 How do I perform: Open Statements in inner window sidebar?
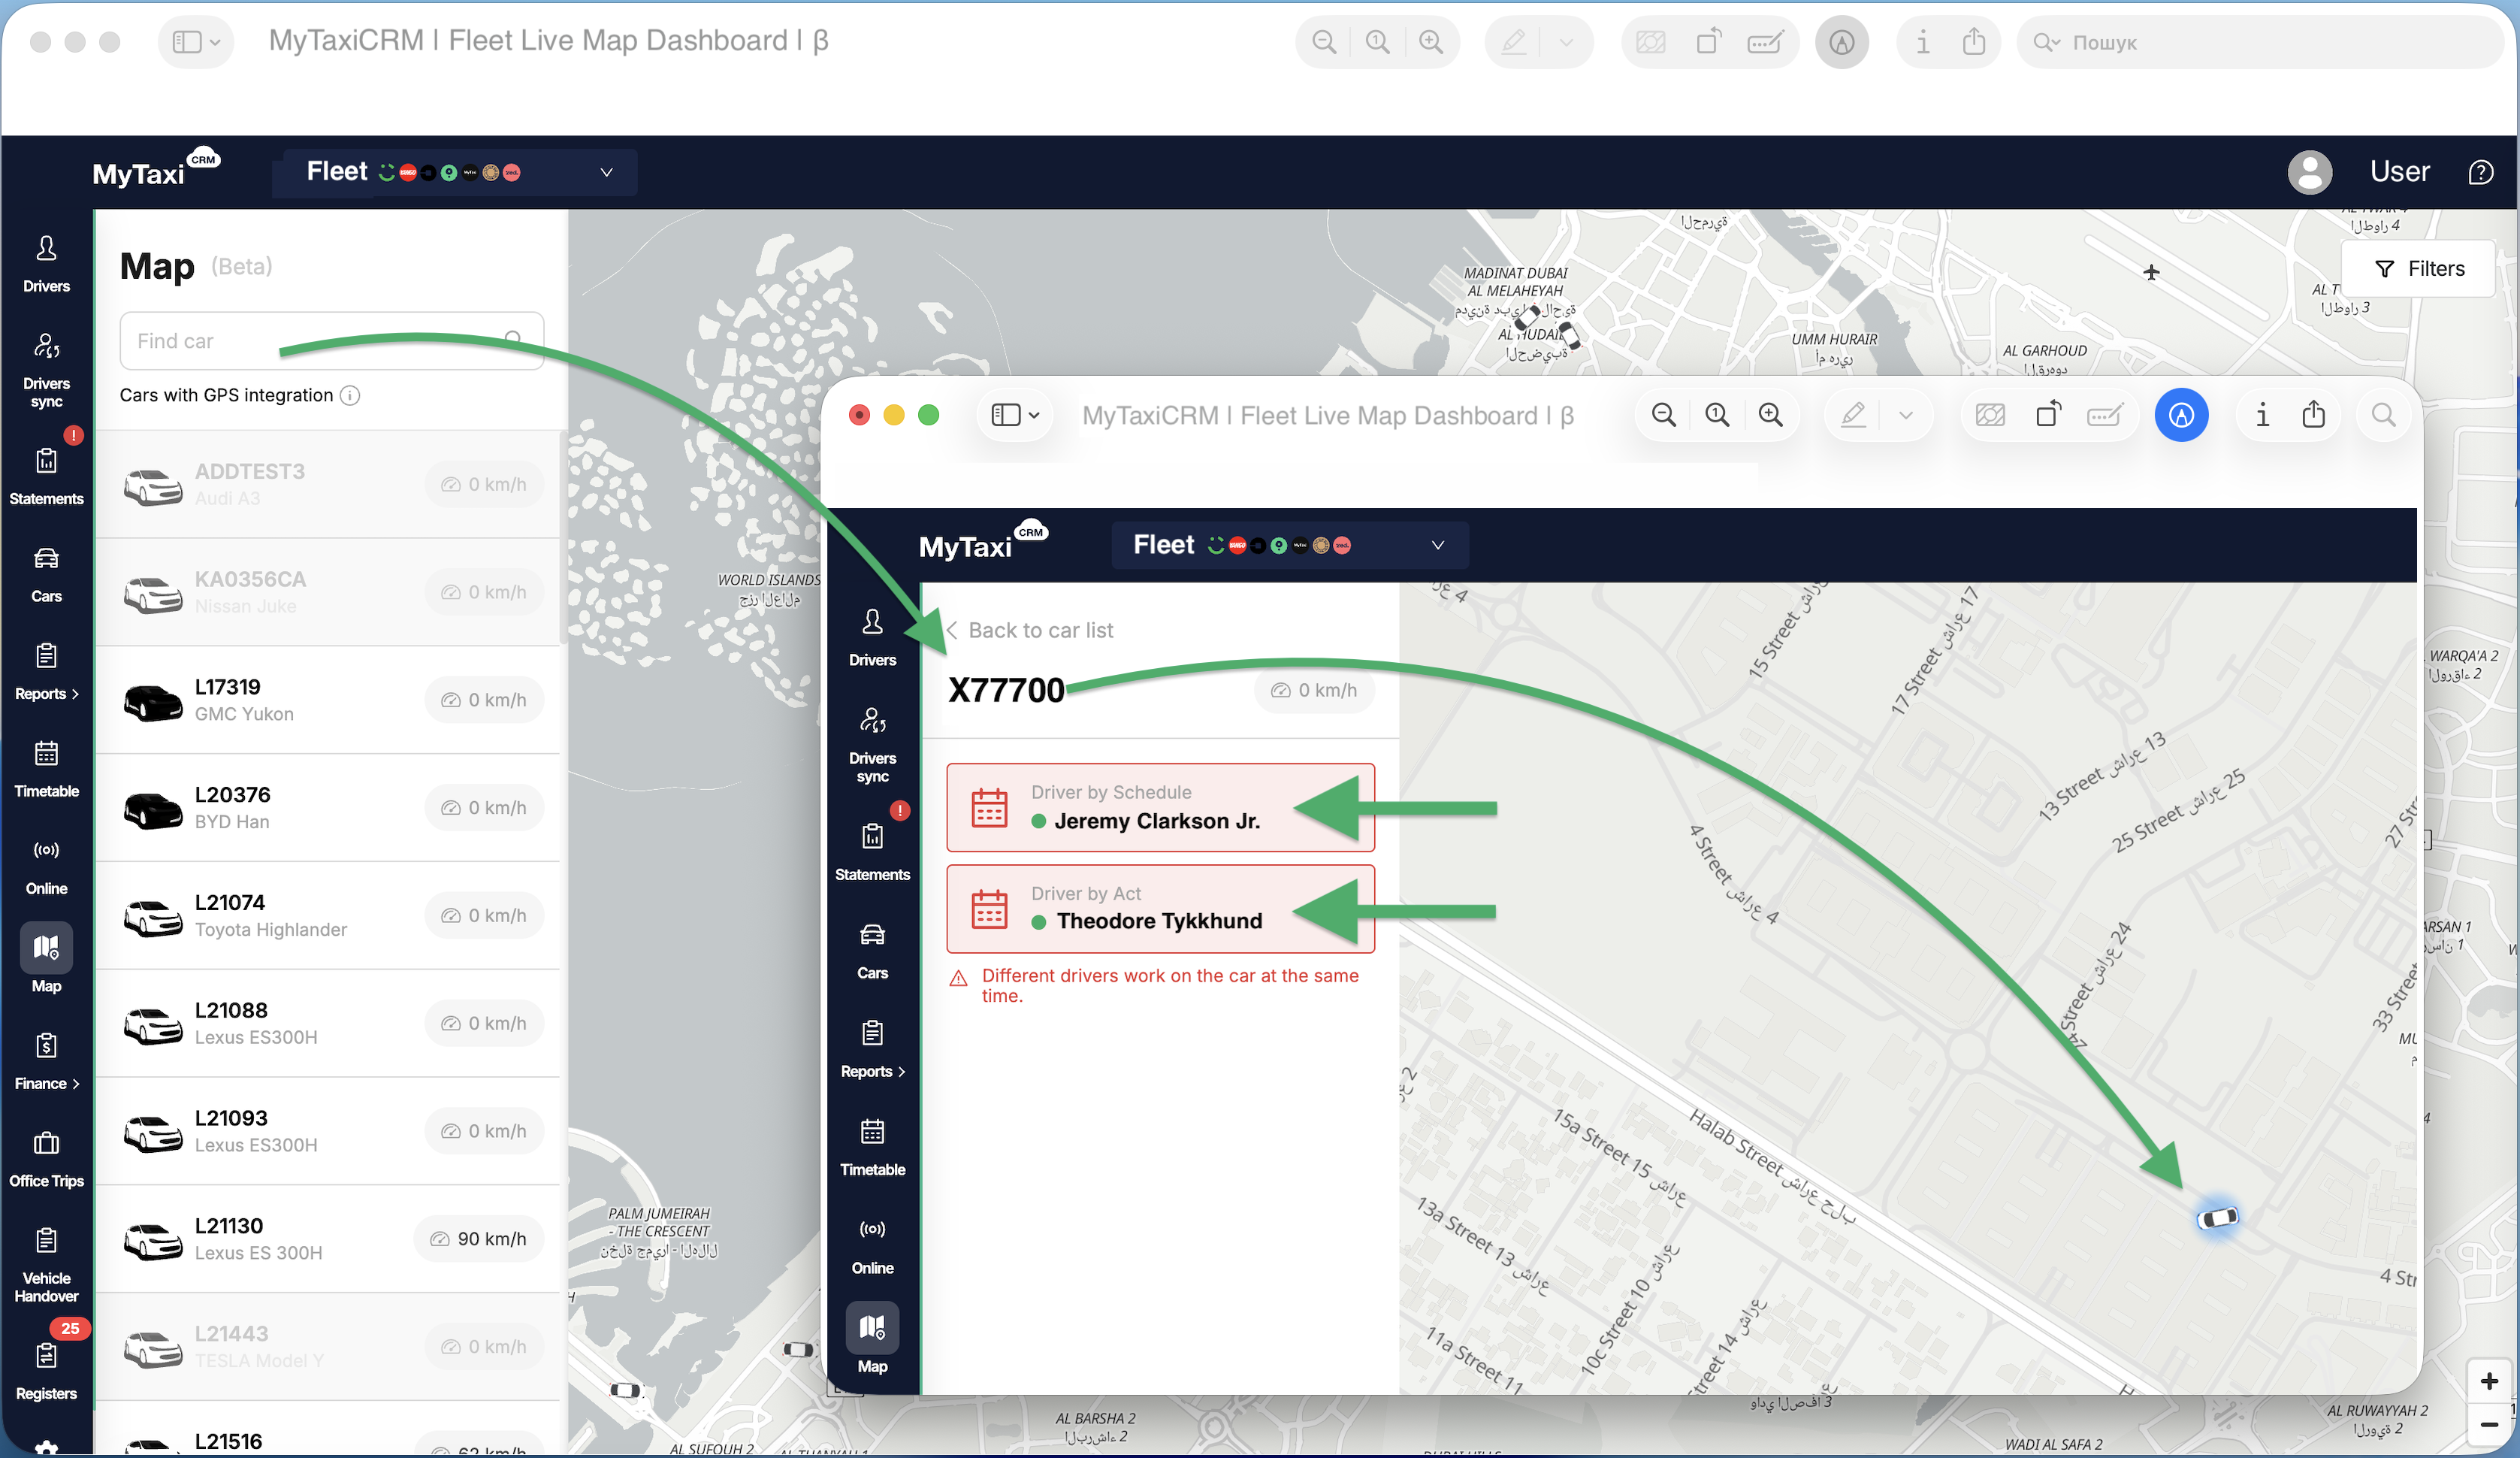point(872,852)
